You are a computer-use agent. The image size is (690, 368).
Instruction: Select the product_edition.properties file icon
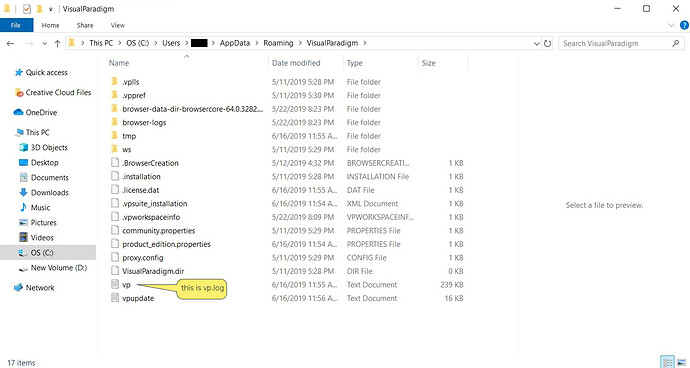click(115, 244)
